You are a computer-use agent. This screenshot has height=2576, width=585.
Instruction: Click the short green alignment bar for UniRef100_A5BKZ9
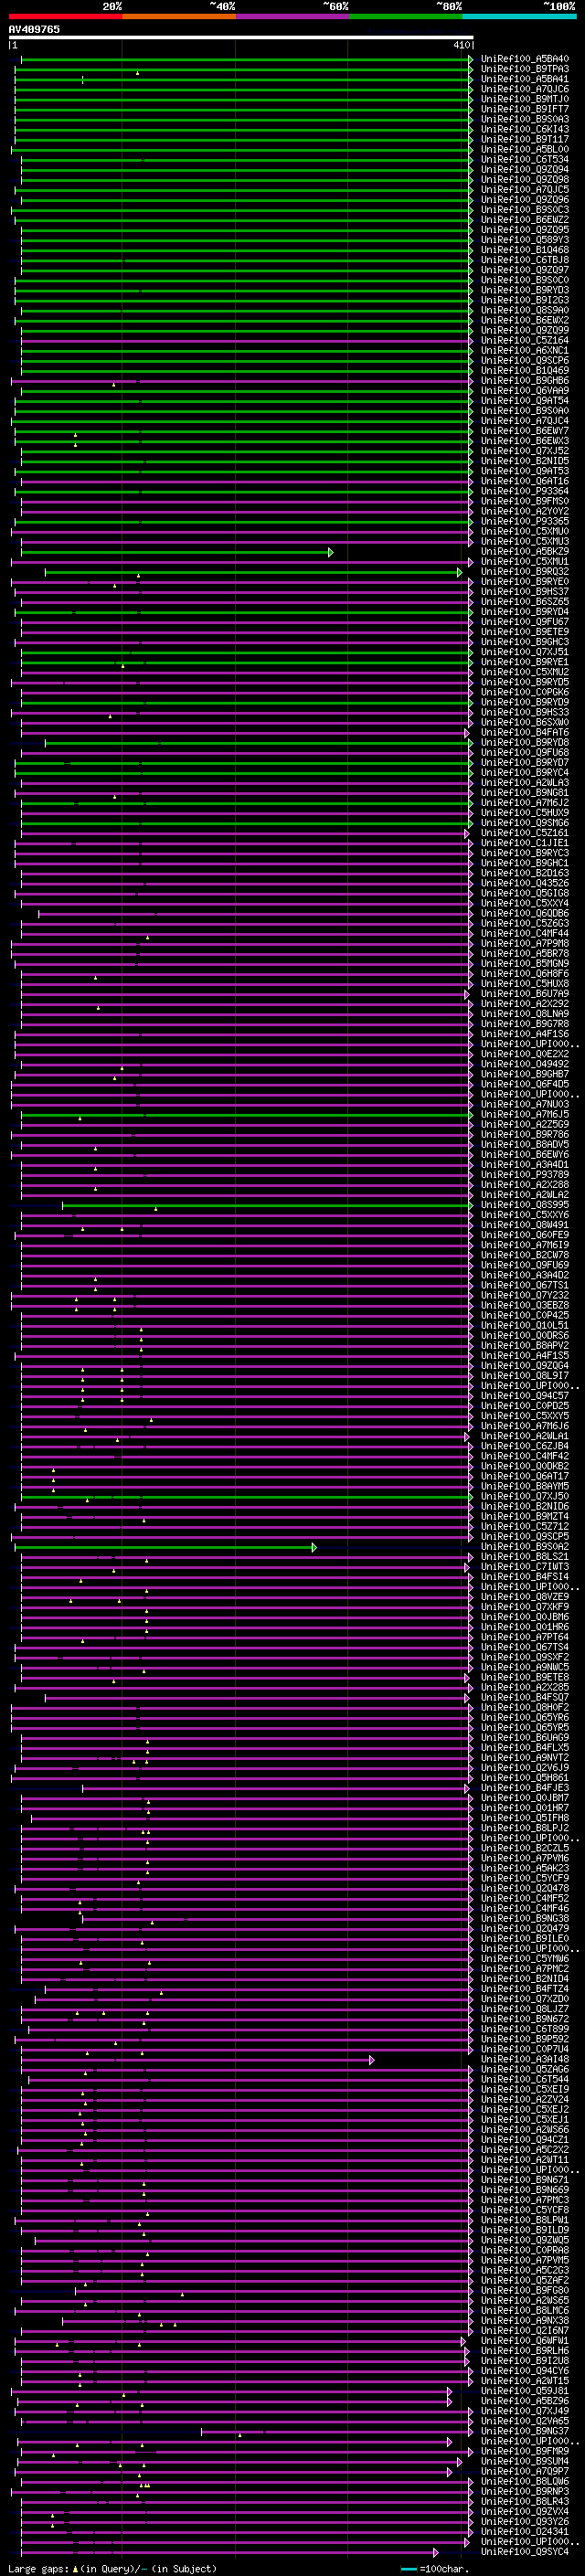coord(177,552)
